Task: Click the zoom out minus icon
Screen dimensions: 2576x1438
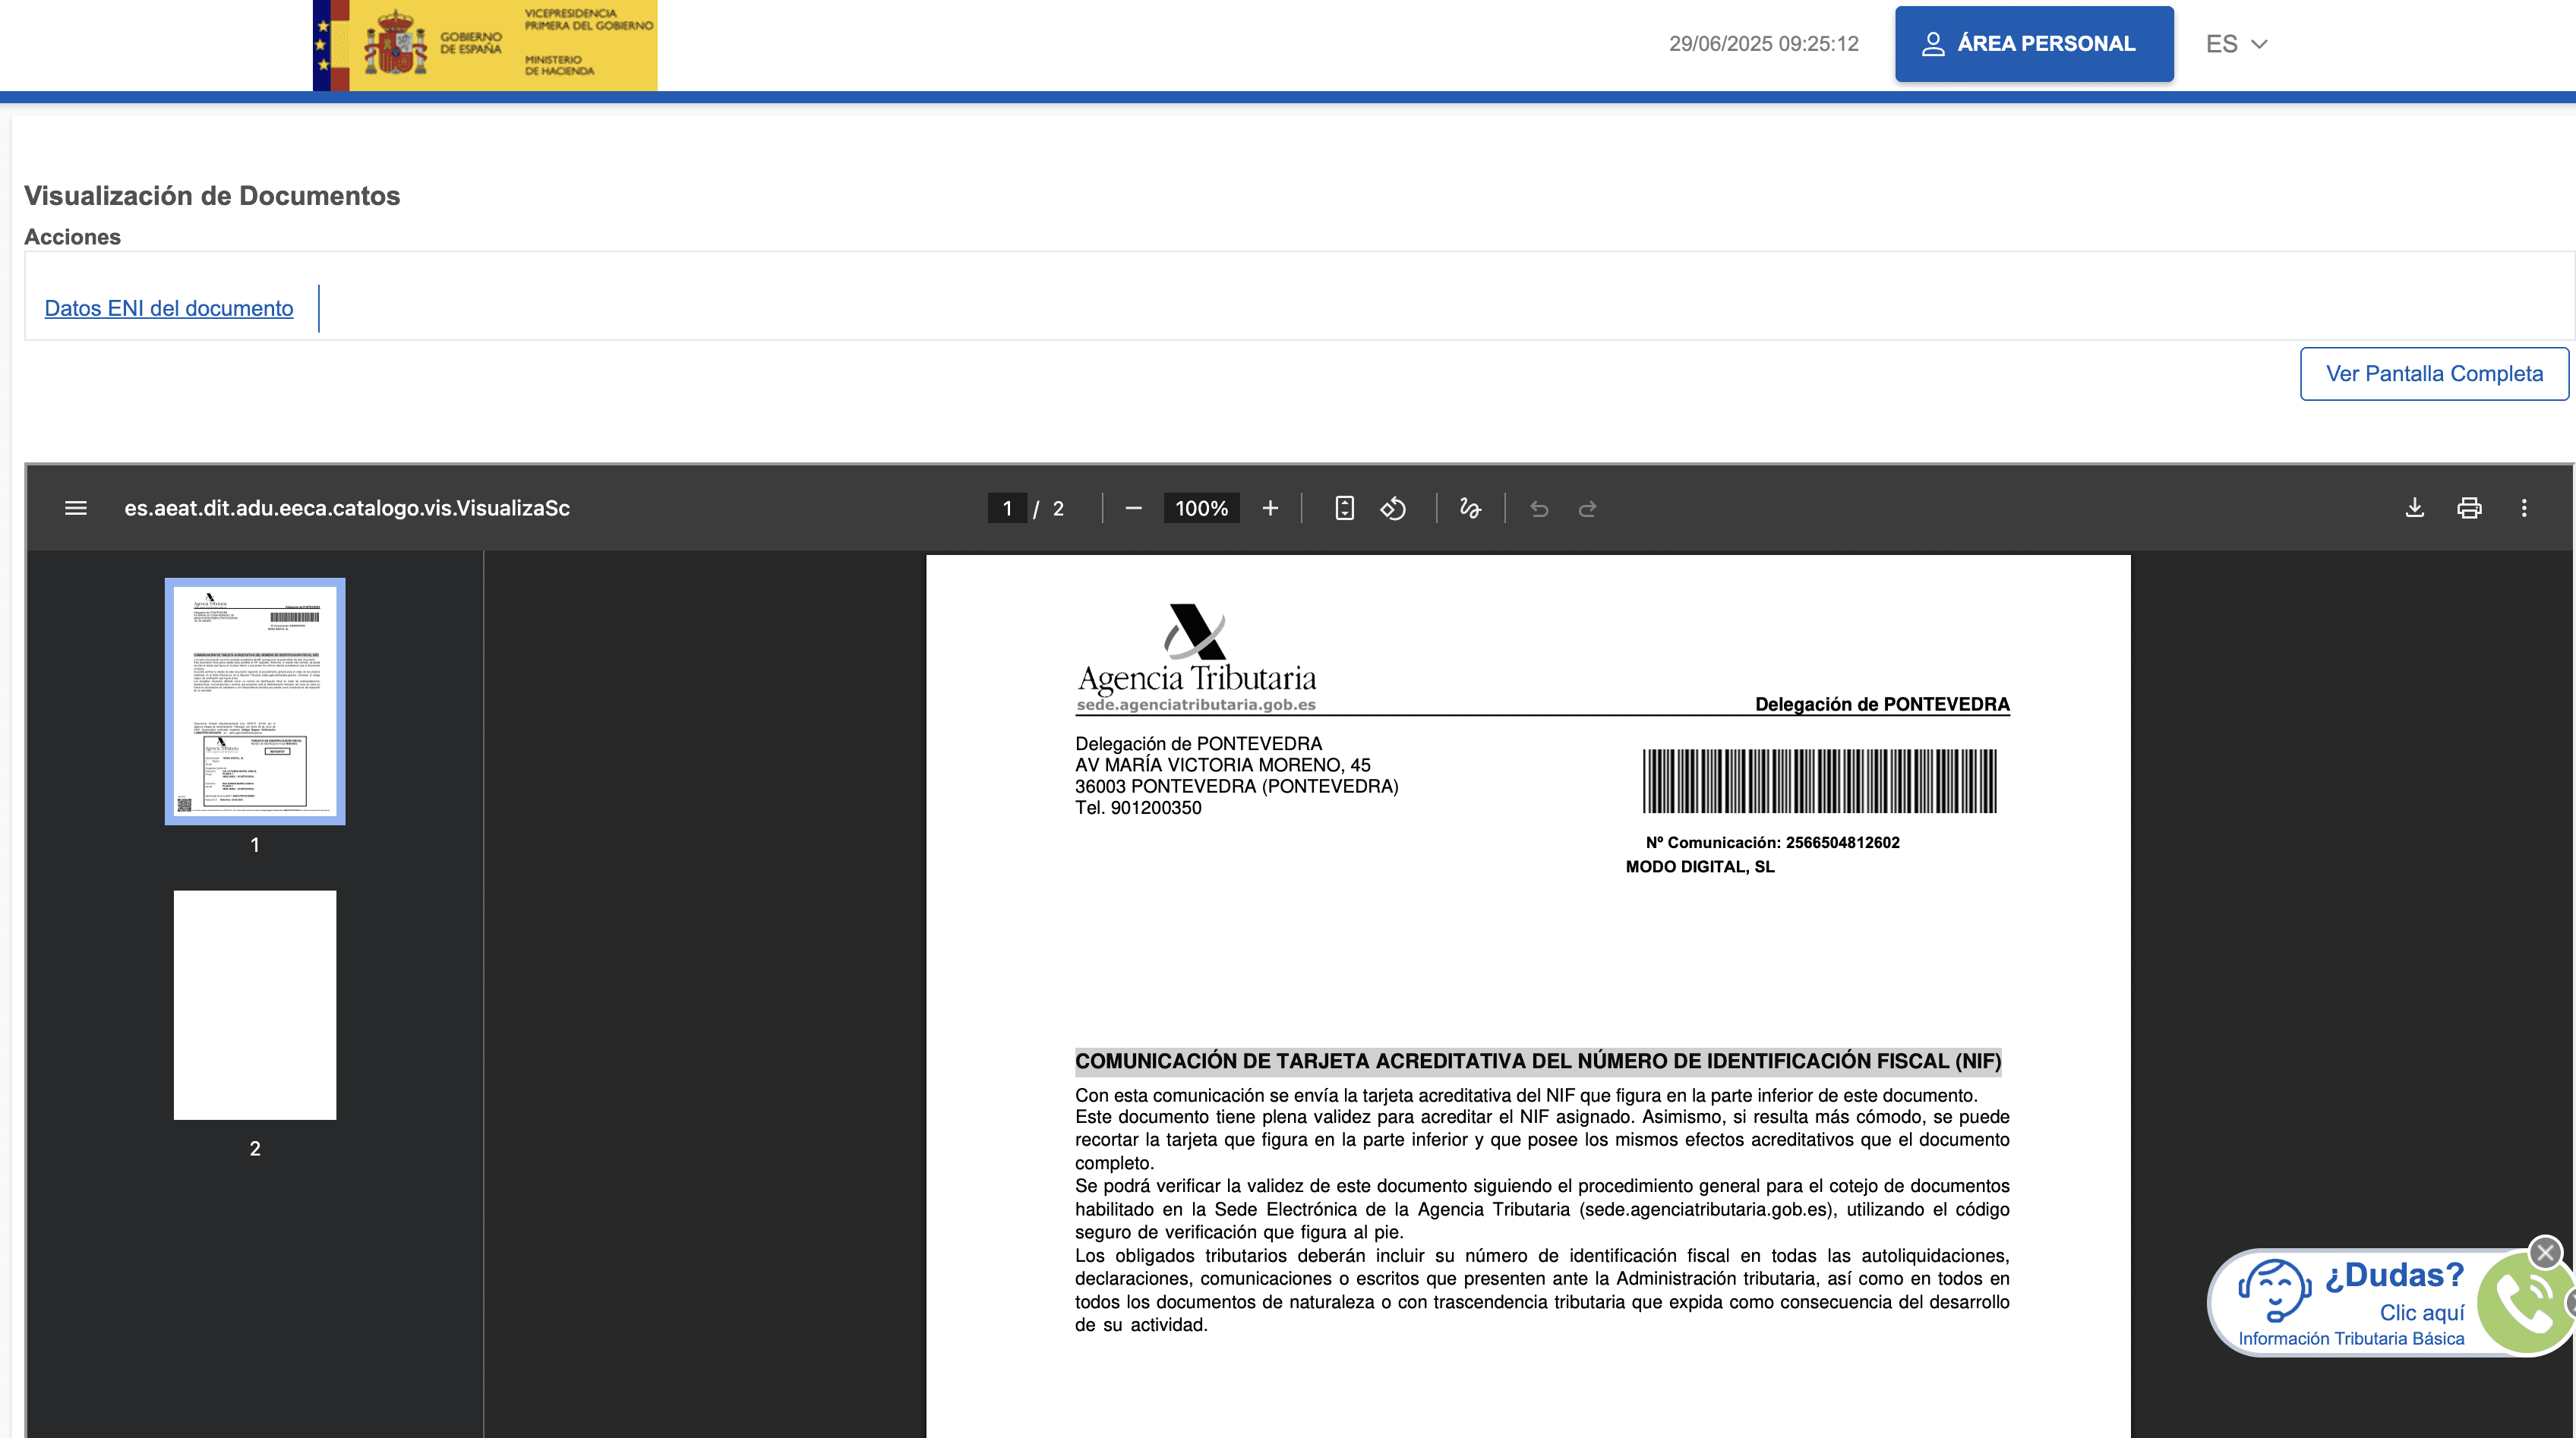Action: [x=1133, y=508]
